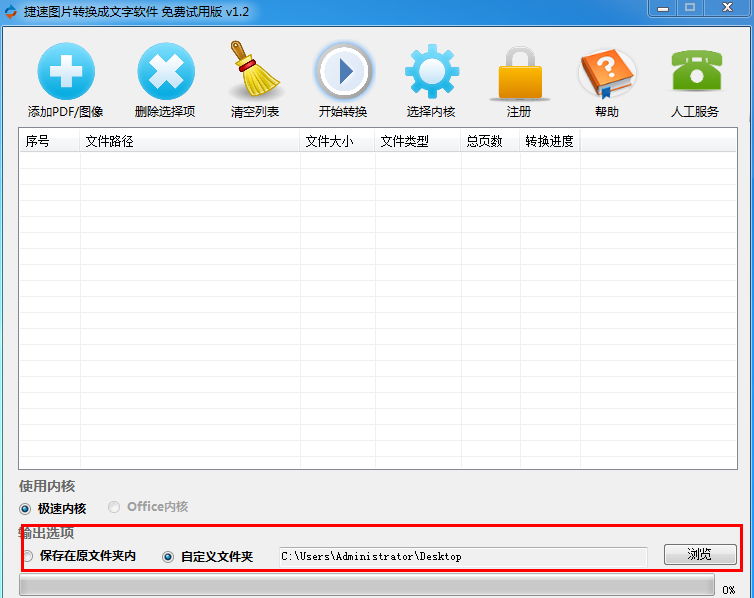The height and width of the screenshot is (598, 754).
Task: Open the 帮助 book icon
Action: [607, 73]
